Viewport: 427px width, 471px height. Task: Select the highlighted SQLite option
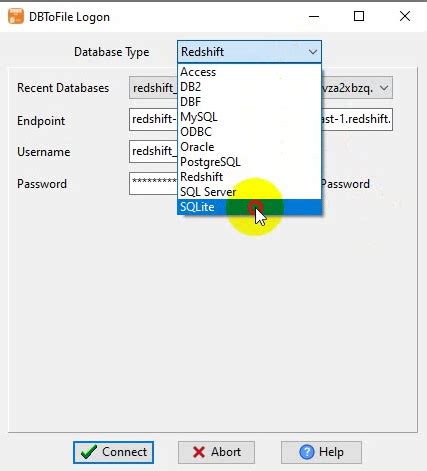249,207
